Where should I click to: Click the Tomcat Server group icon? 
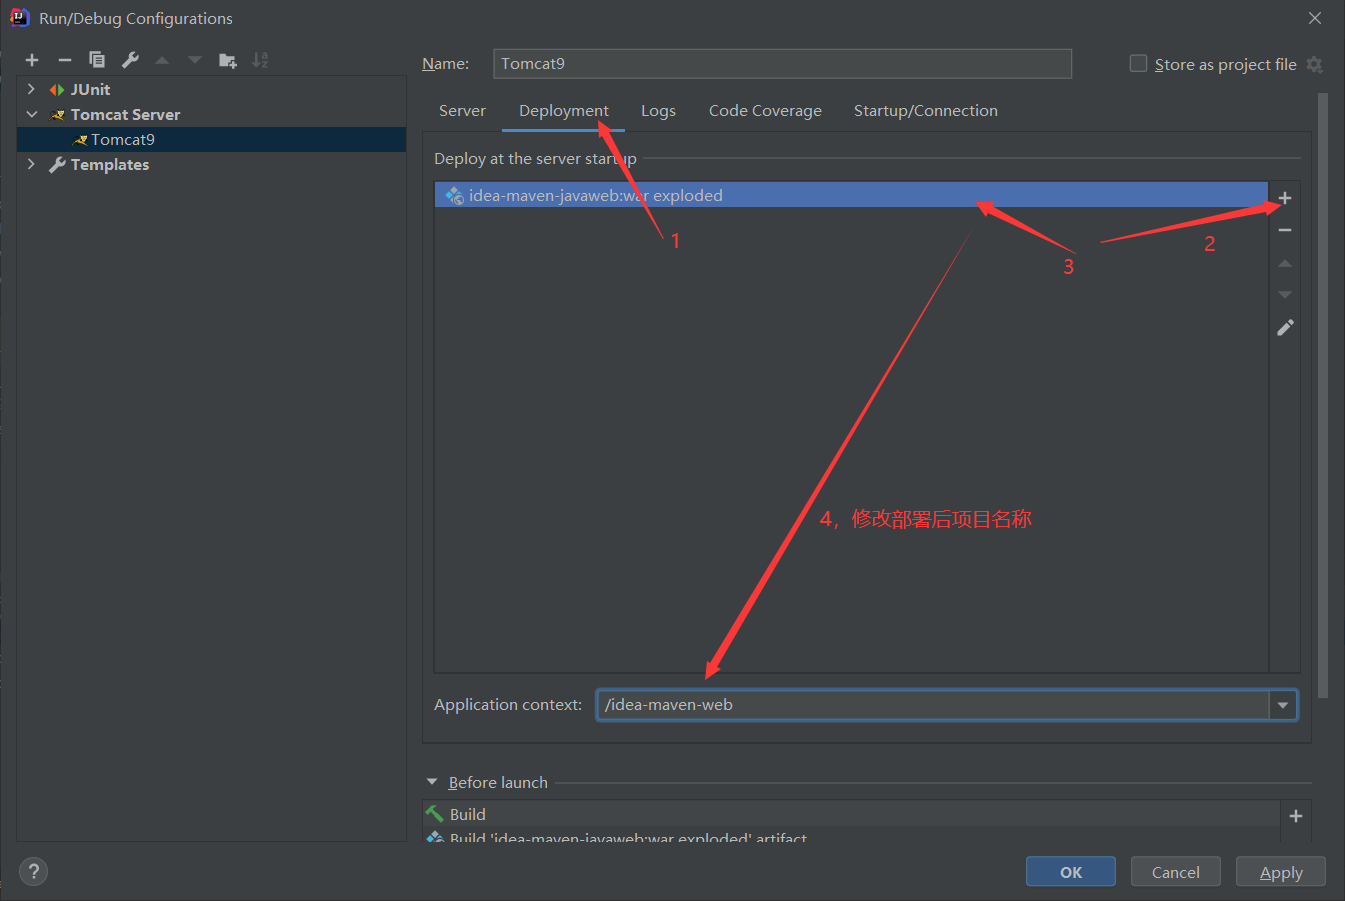click(x=58, y=115)
